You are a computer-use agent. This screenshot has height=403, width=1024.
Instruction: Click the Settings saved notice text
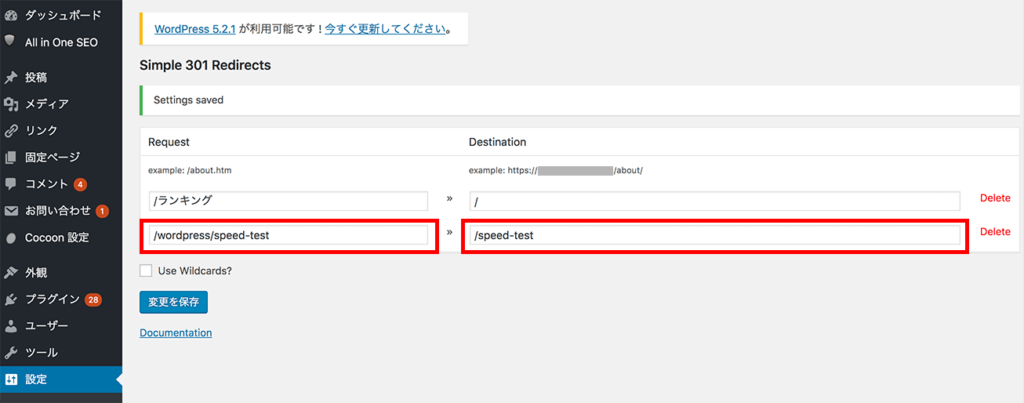click(188, 101)
